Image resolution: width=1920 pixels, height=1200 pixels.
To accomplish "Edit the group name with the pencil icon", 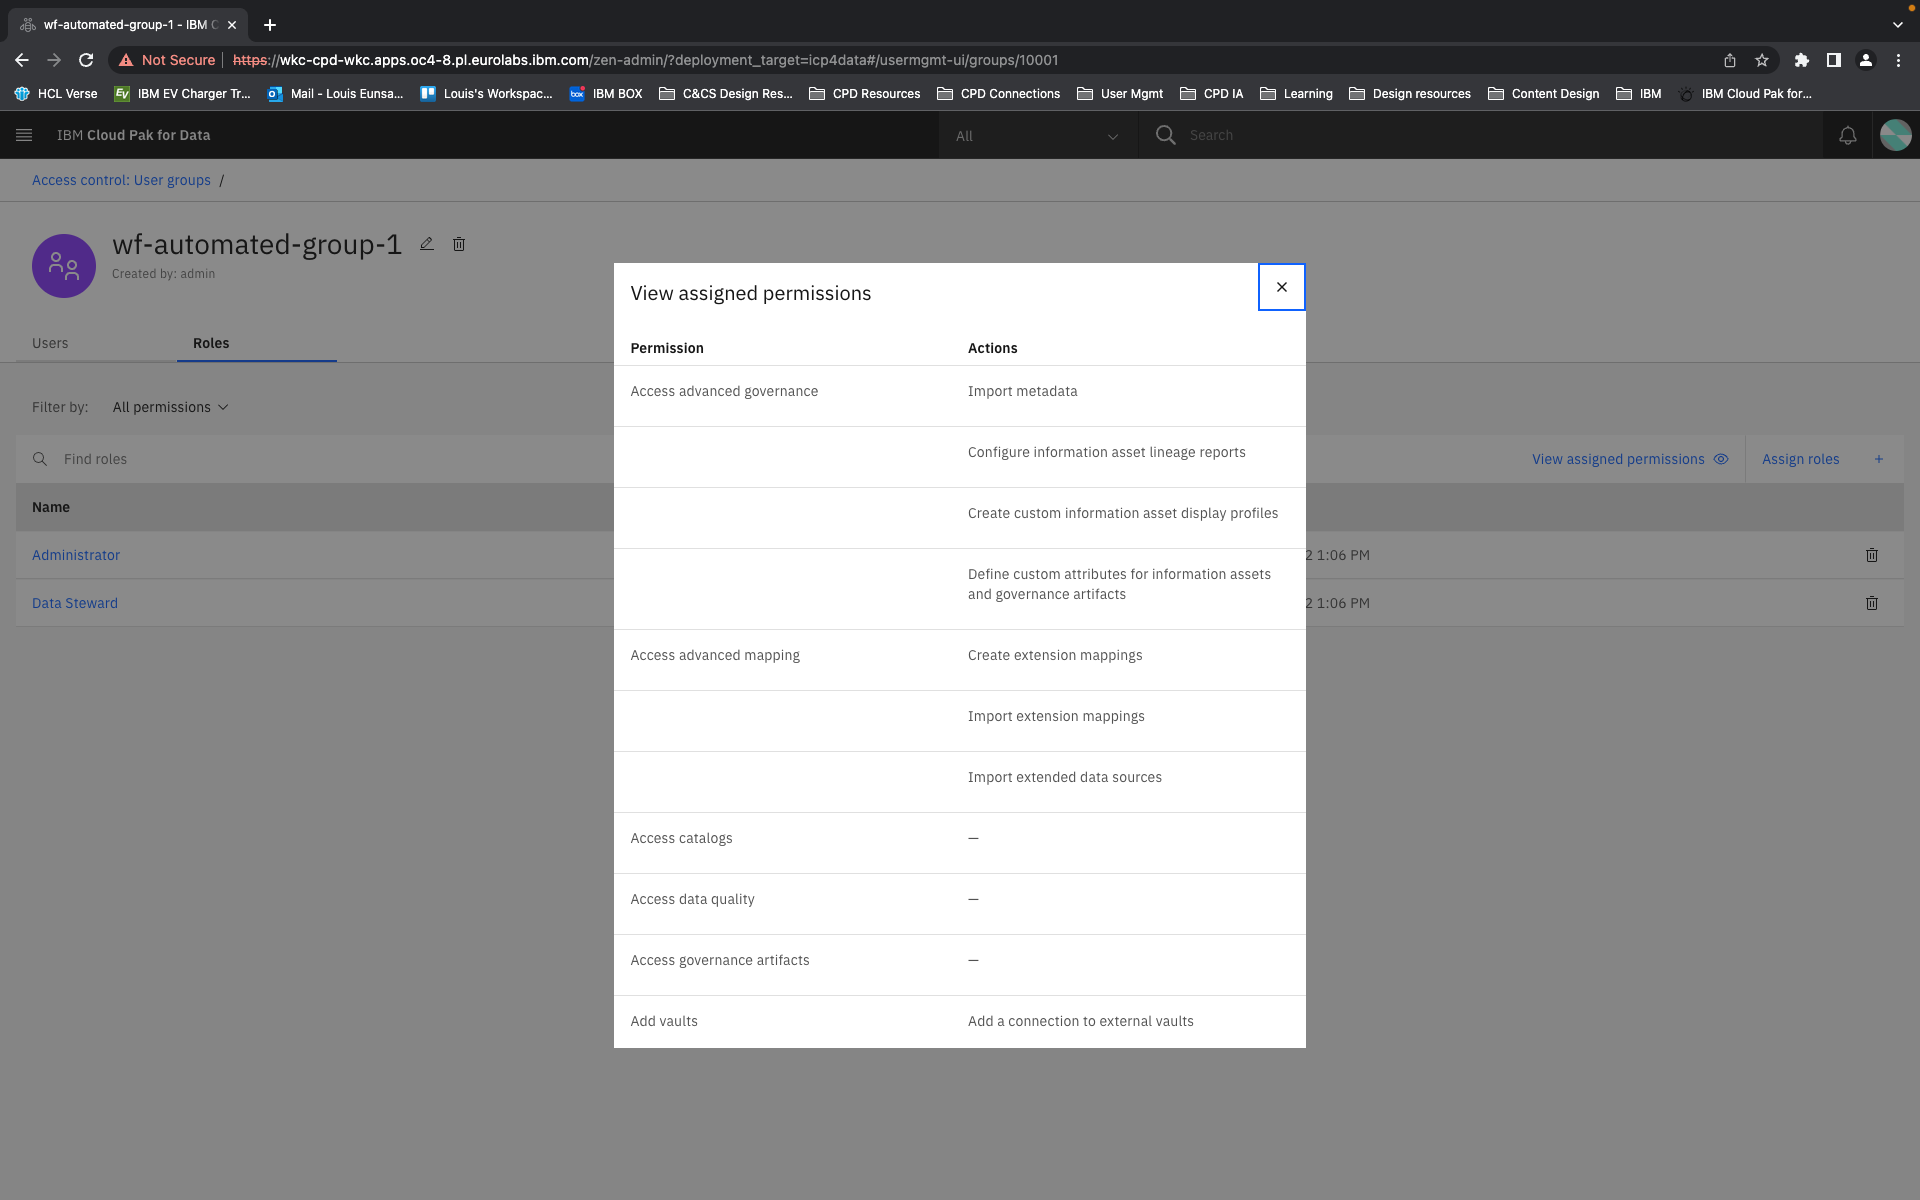I will (x=427, y=243).
